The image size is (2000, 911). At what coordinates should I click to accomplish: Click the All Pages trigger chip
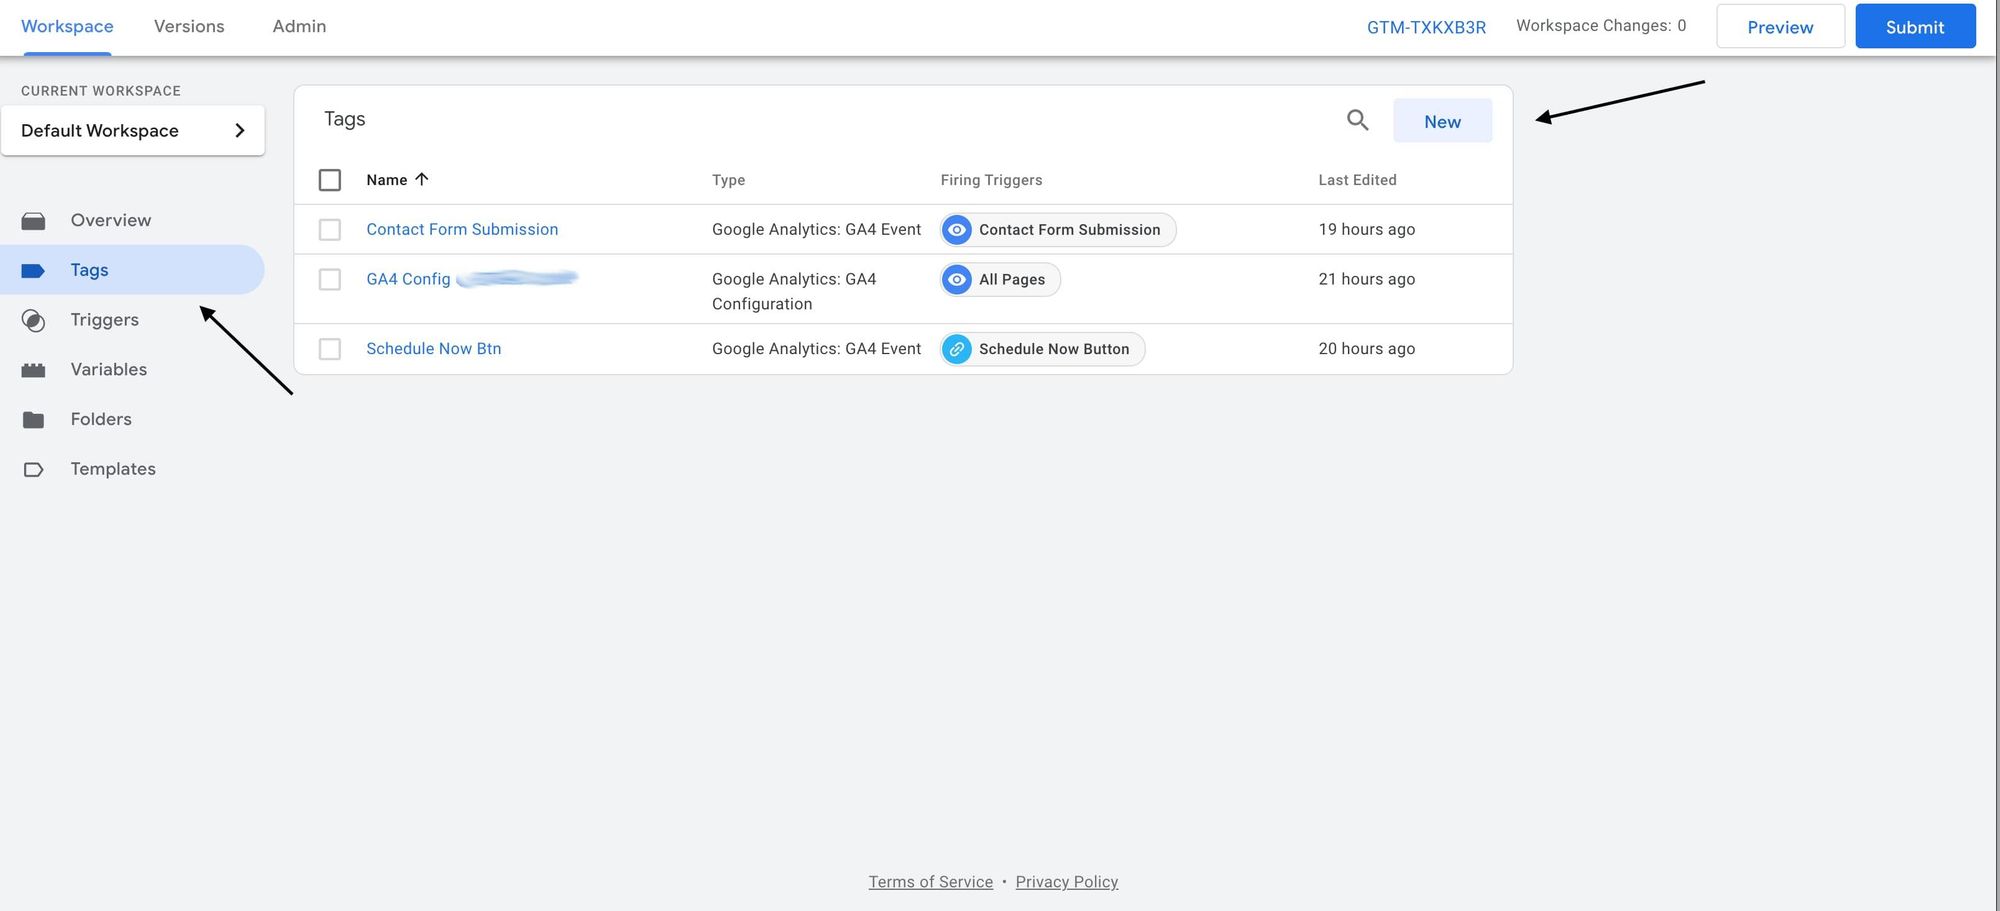coord(1000,280)
